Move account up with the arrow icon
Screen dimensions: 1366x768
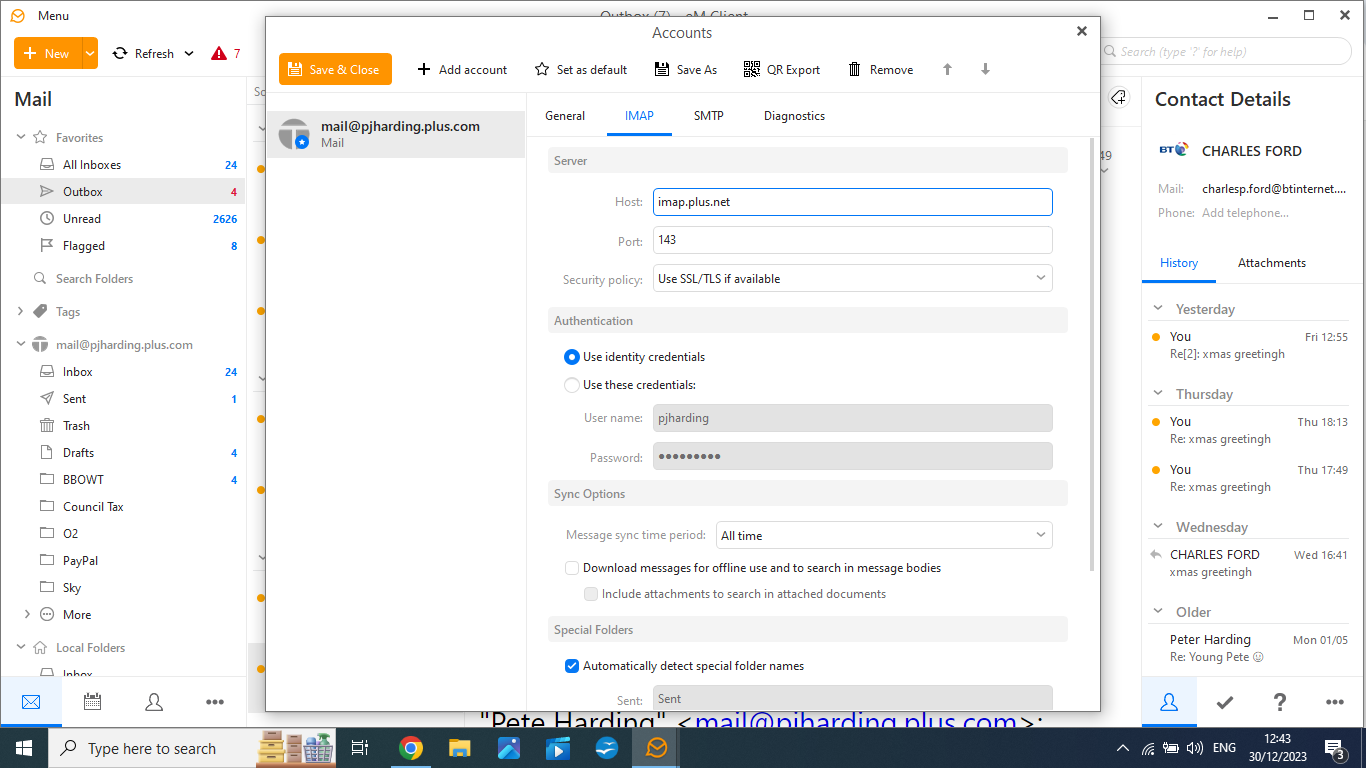click(947, 69)
